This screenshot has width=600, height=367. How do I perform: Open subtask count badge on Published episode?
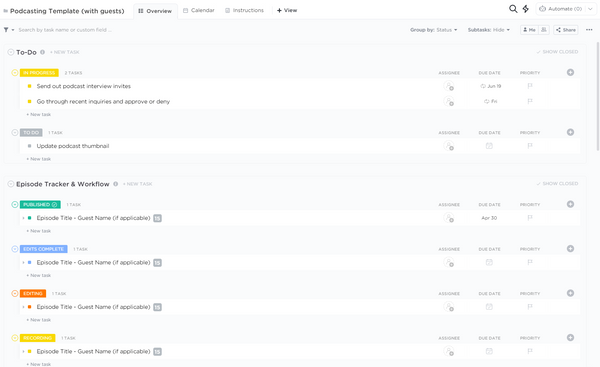pos(157,218)
